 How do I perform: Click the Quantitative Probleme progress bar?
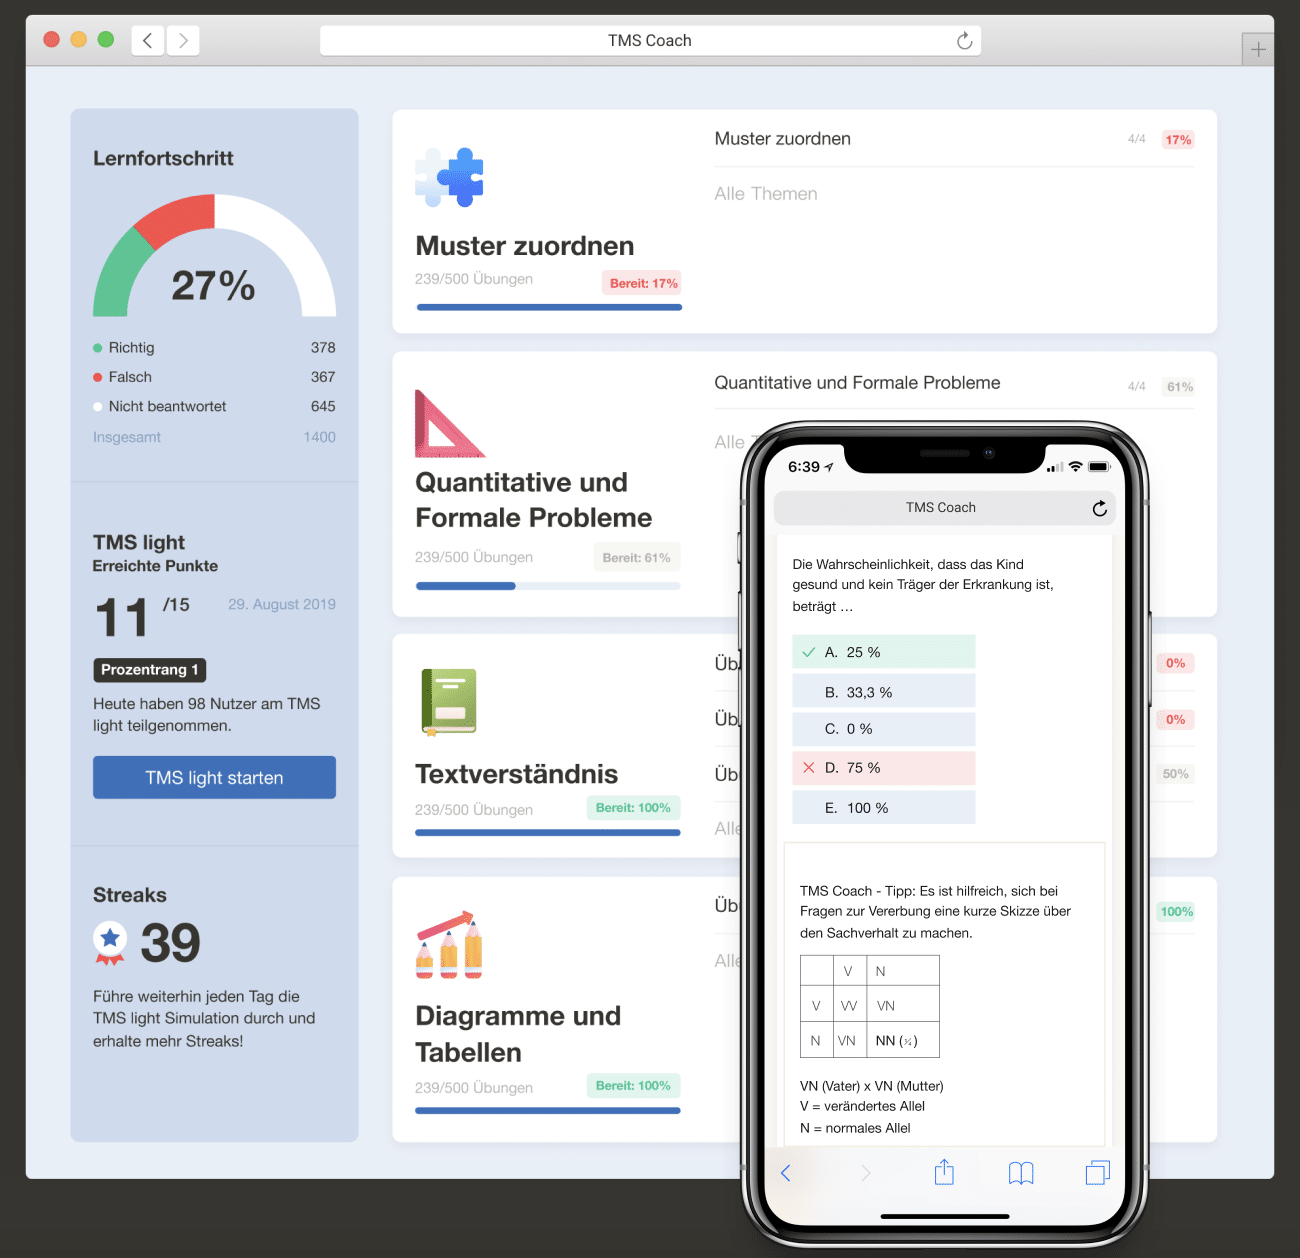tap(548, 586)
